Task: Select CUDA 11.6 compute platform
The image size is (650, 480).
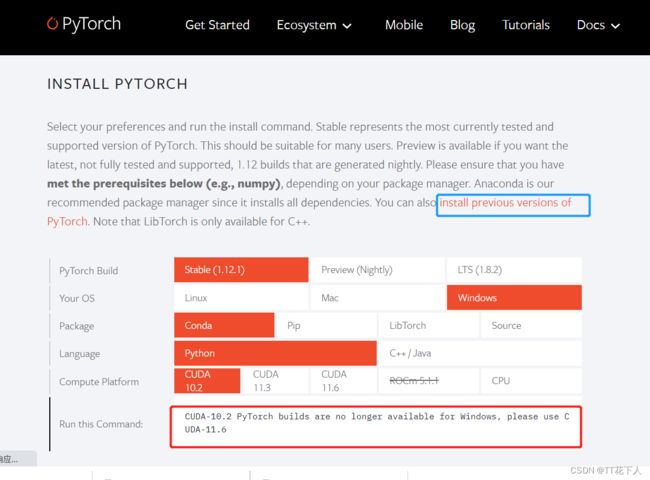Action: [343, 381]
